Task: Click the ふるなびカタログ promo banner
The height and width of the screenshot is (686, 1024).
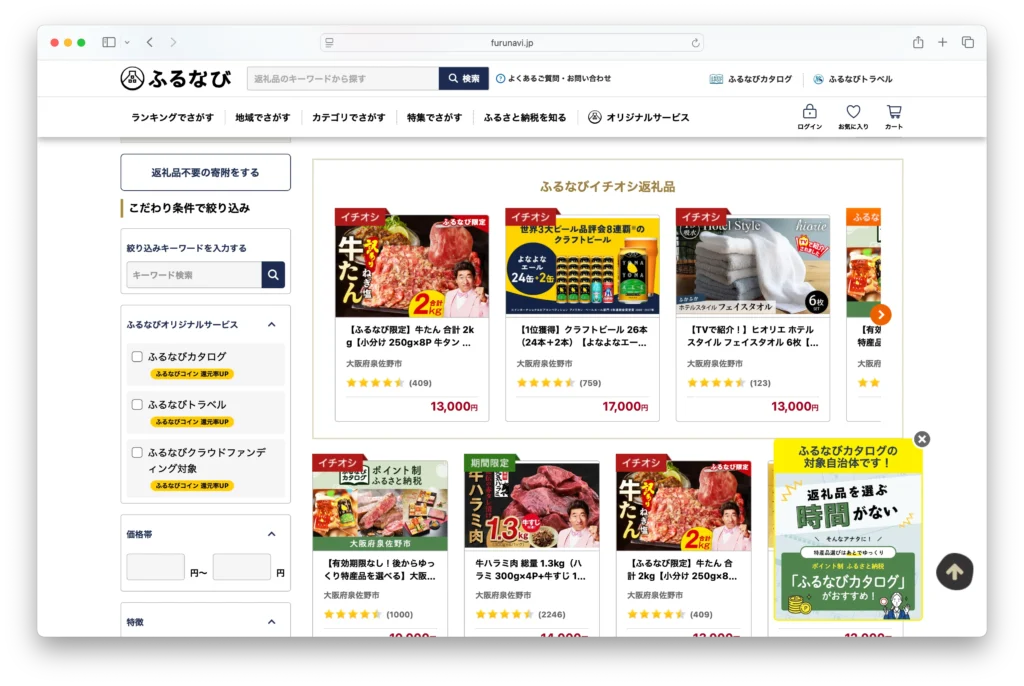Action: point(848,531)
